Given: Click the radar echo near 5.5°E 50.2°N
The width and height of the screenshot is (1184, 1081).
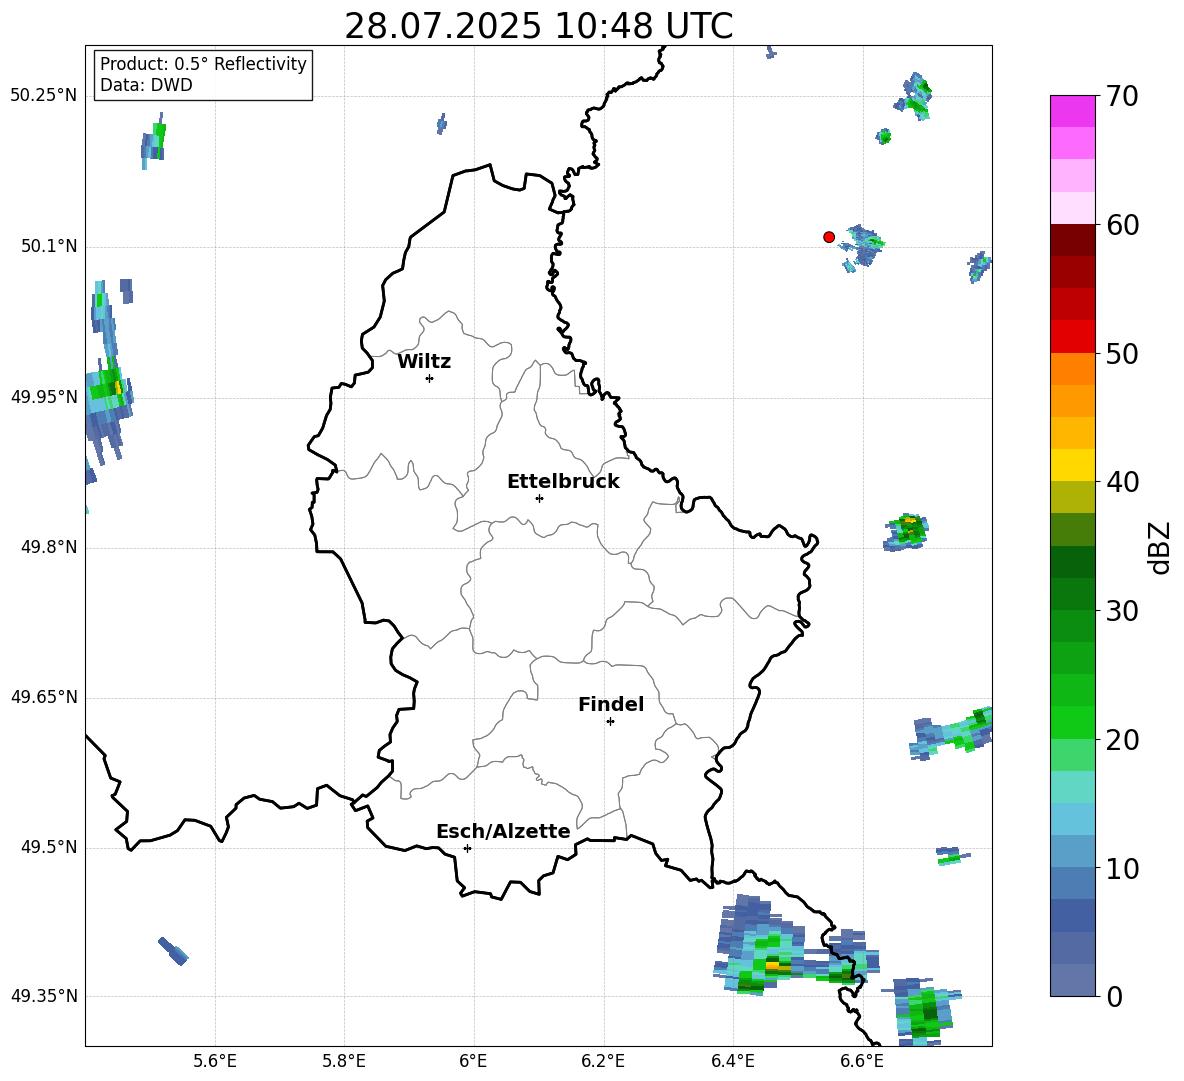Looking at the screenshot, I should [x=153, y=140].
